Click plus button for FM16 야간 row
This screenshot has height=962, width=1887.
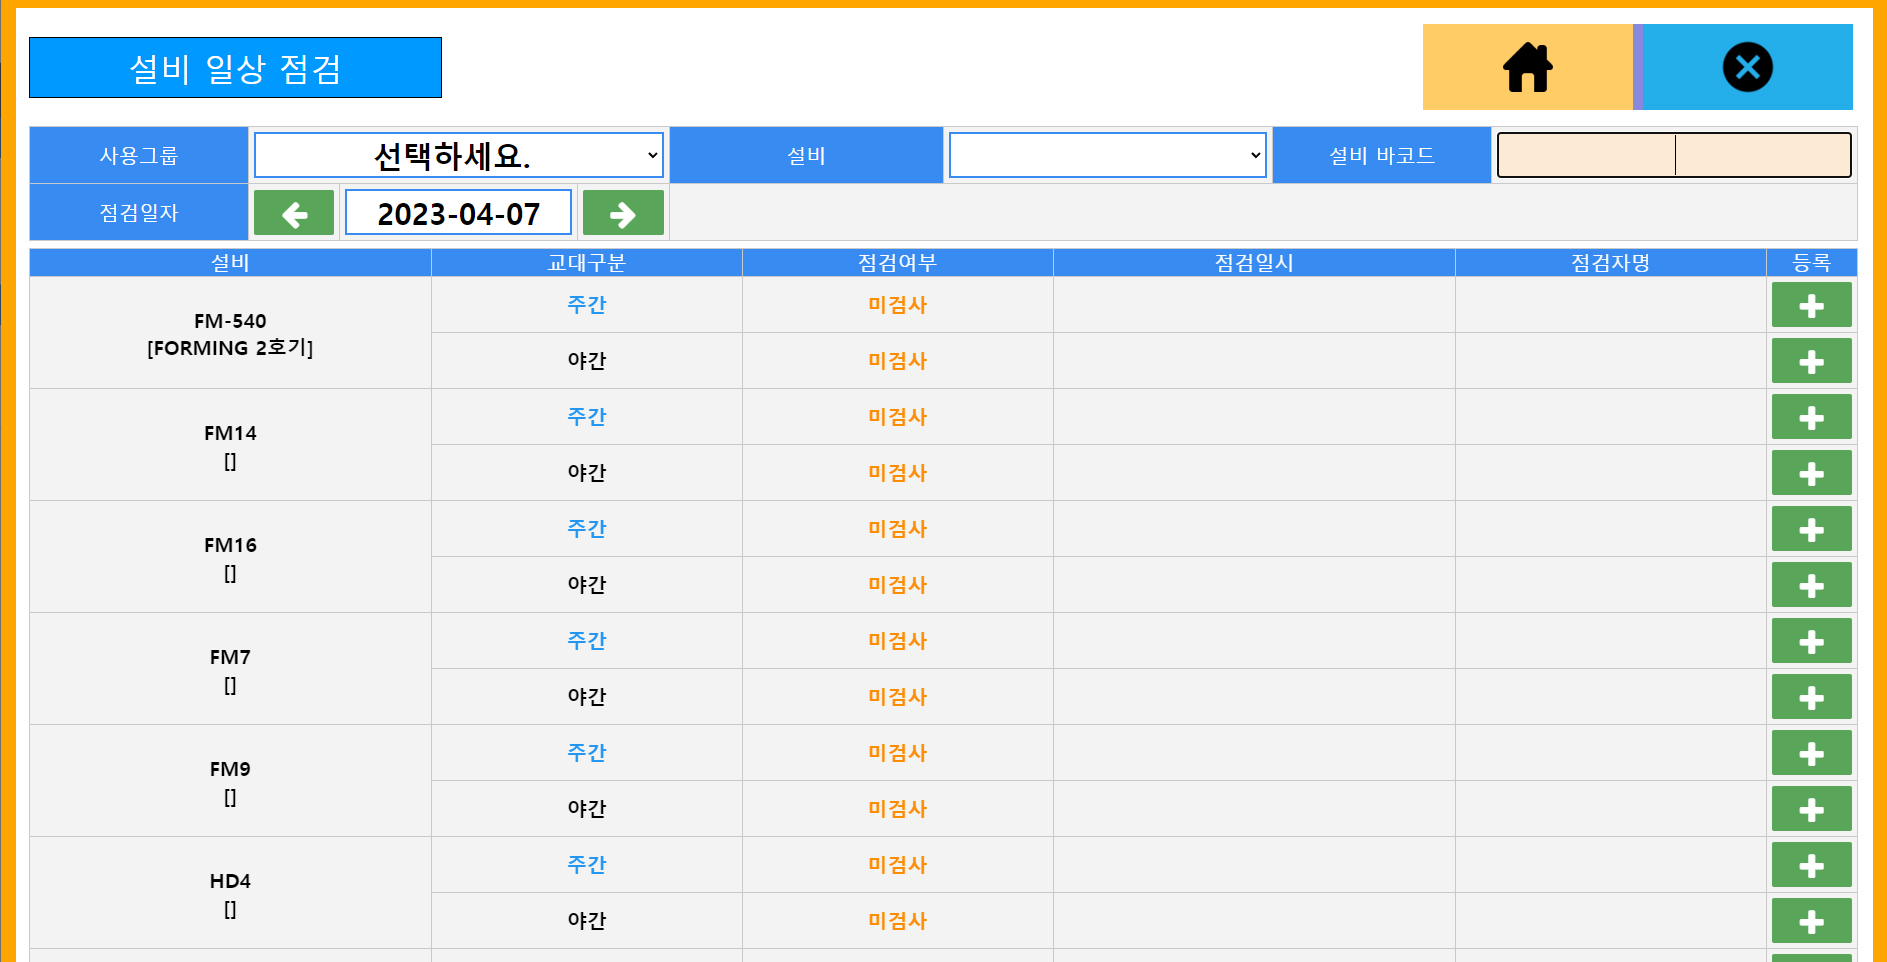click(x=1811, y=585)
